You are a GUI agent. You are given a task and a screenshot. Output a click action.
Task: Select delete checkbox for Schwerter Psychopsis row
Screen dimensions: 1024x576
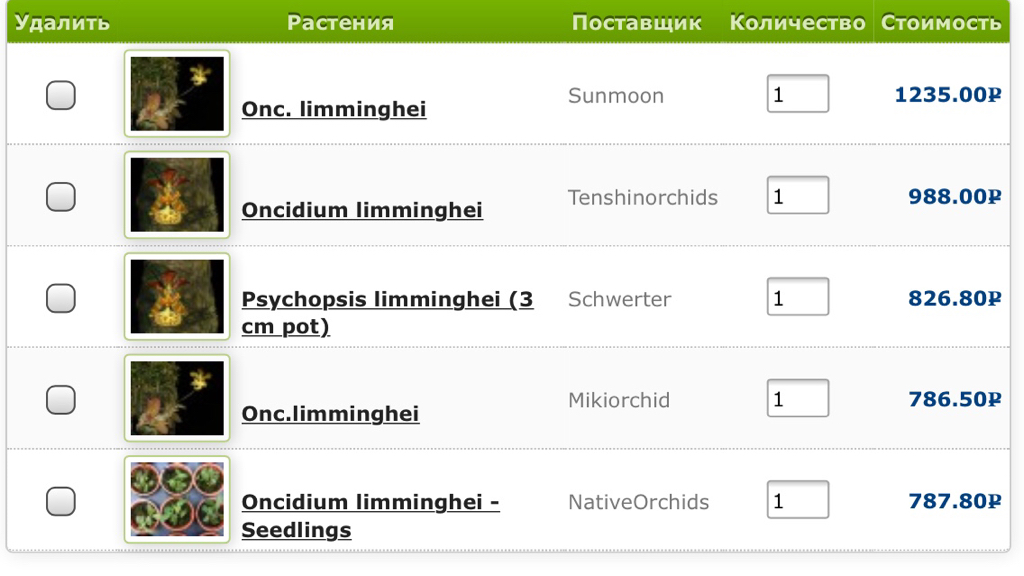61,298
